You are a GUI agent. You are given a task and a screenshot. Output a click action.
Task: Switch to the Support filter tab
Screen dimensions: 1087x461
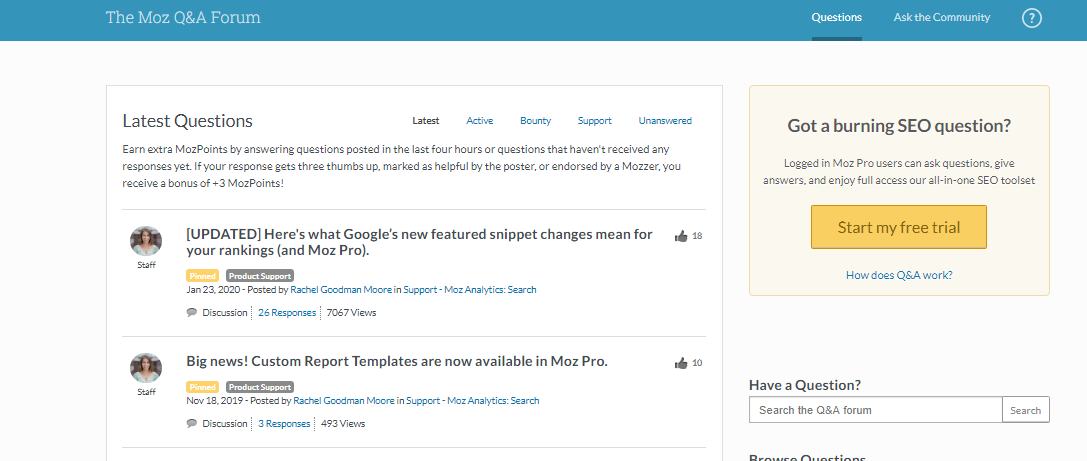coord(595,121)
